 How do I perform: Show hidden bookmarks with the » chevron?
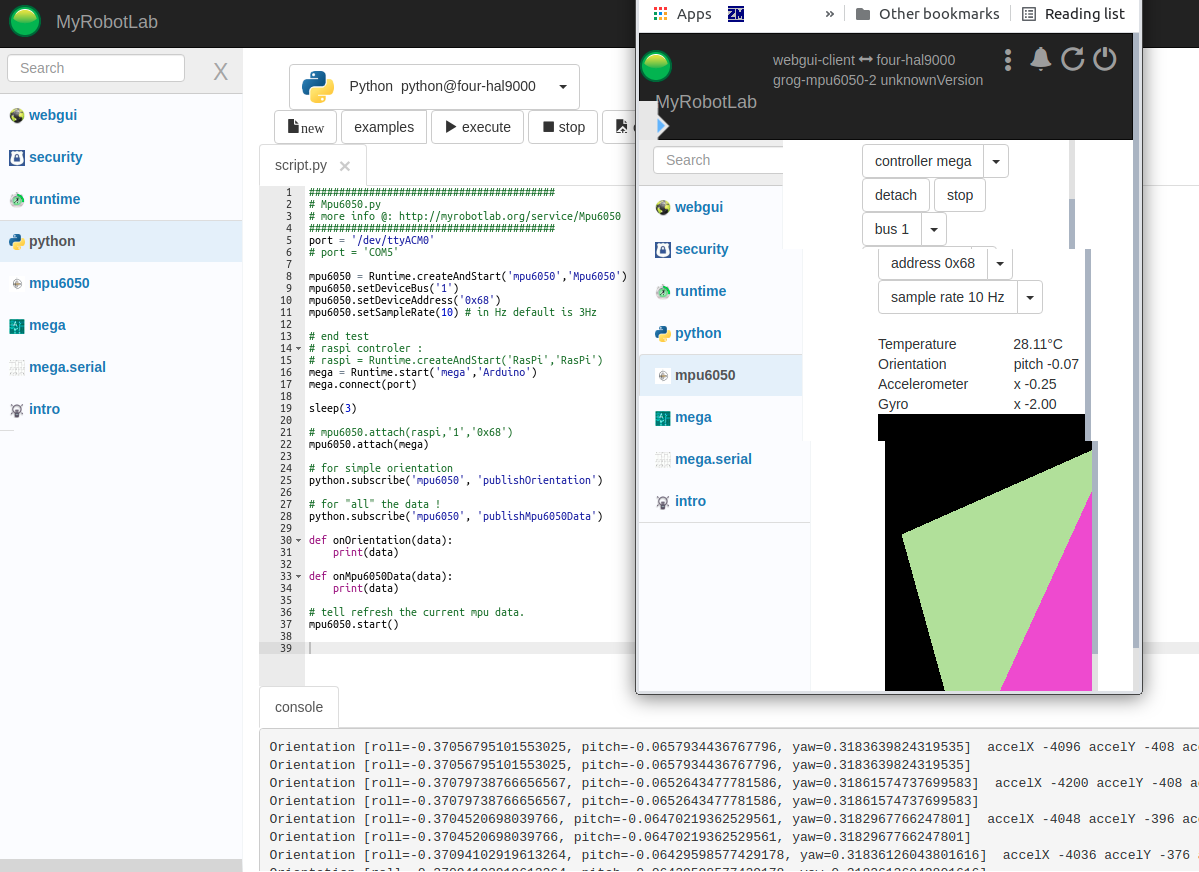pos(830,14)
